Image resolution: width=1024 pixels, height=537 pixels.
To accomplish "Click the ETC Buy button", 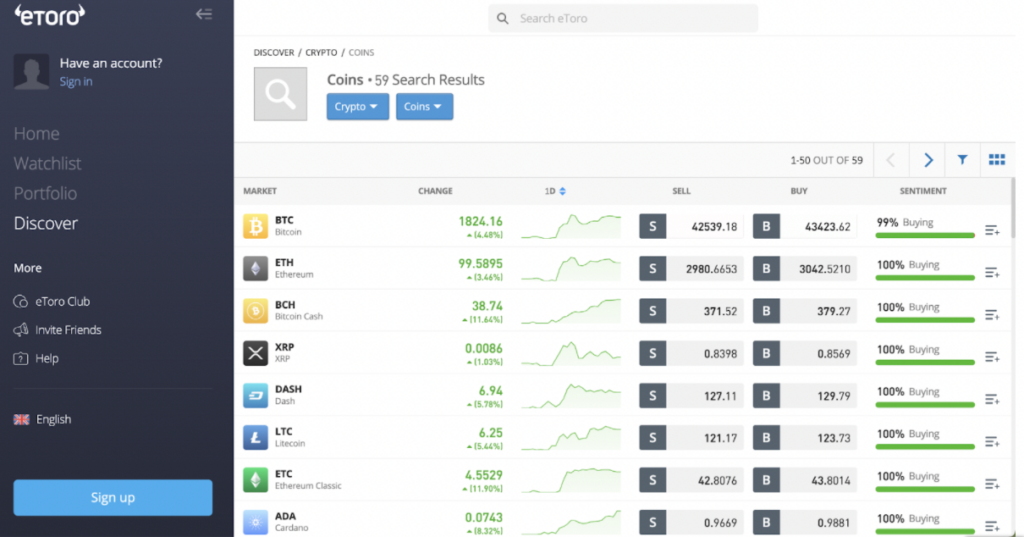I will coord(766,480).
